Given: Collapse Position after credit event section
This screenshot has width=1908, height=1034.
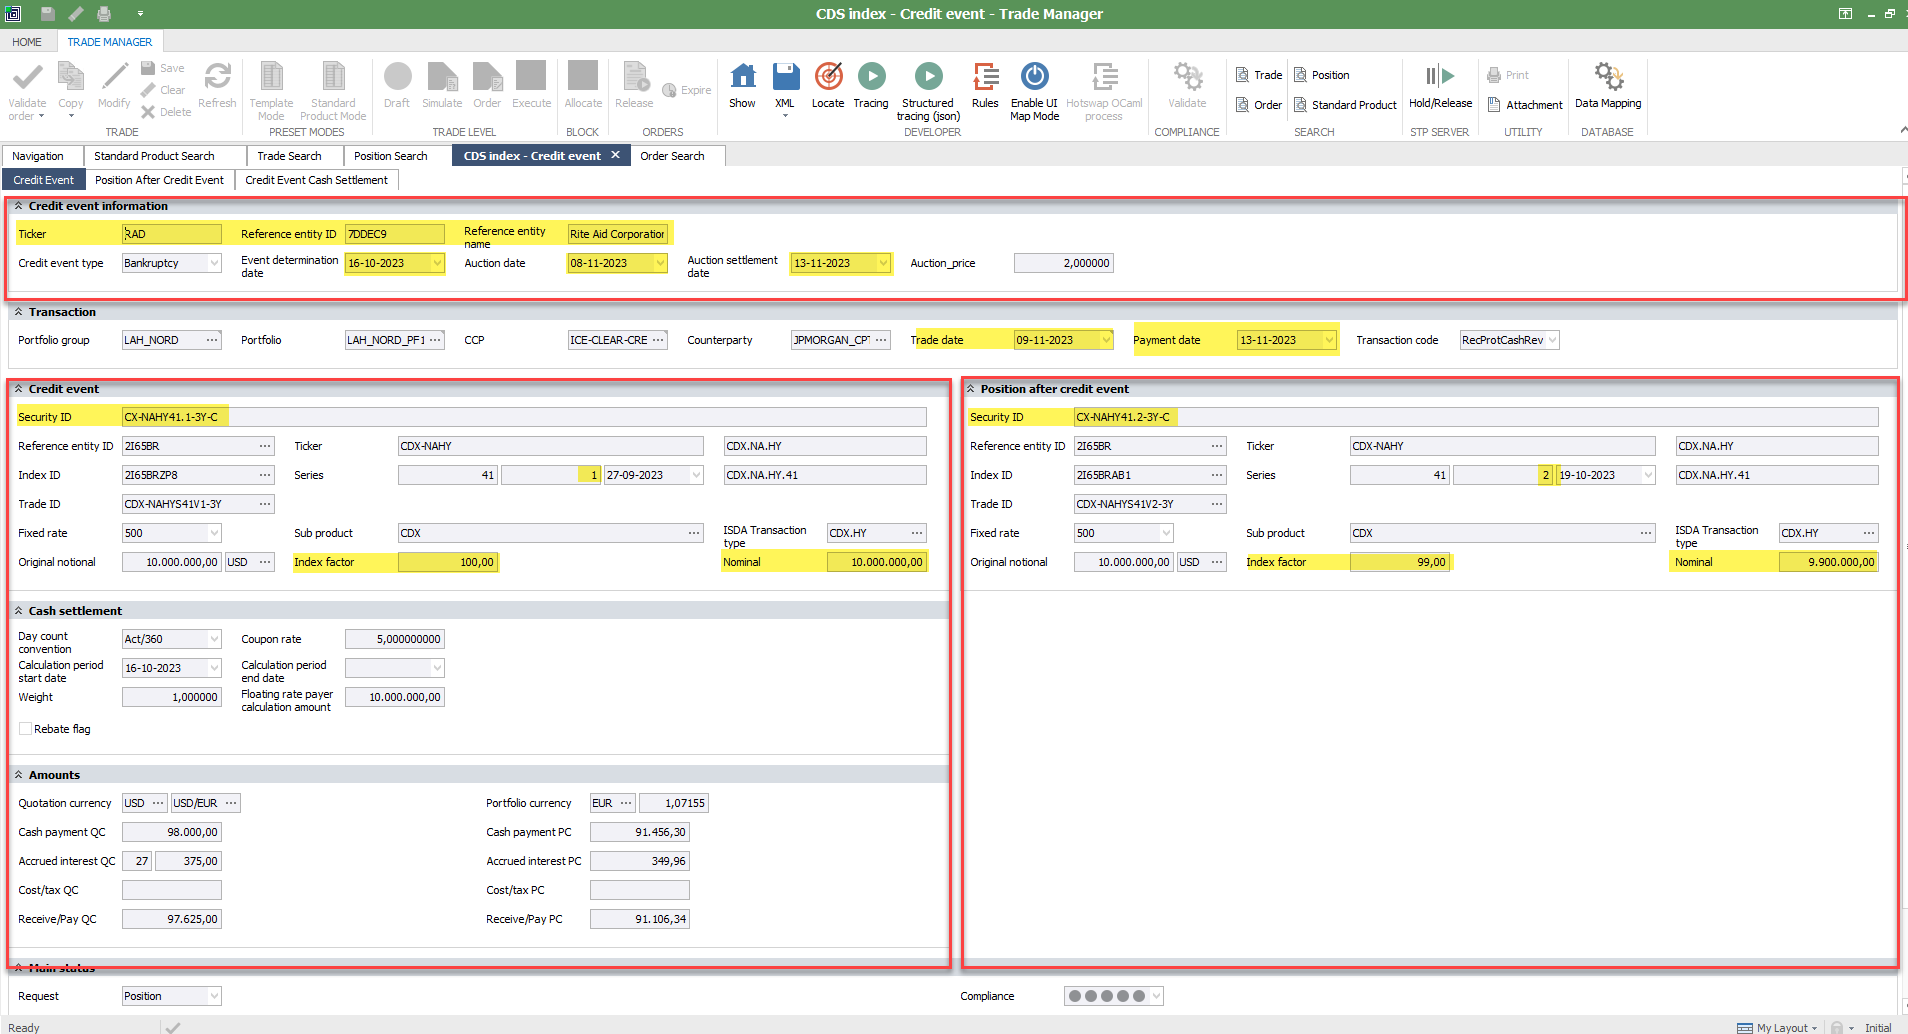Looking at the screenshot, I should [970, 389].
